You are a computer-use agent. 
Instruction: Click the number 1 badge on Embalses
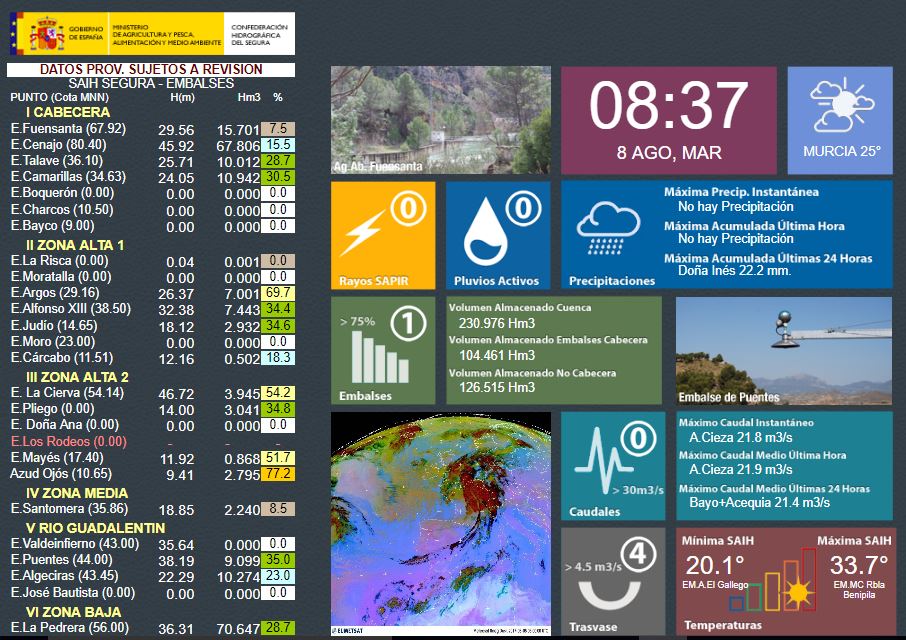tap(408, 323)
